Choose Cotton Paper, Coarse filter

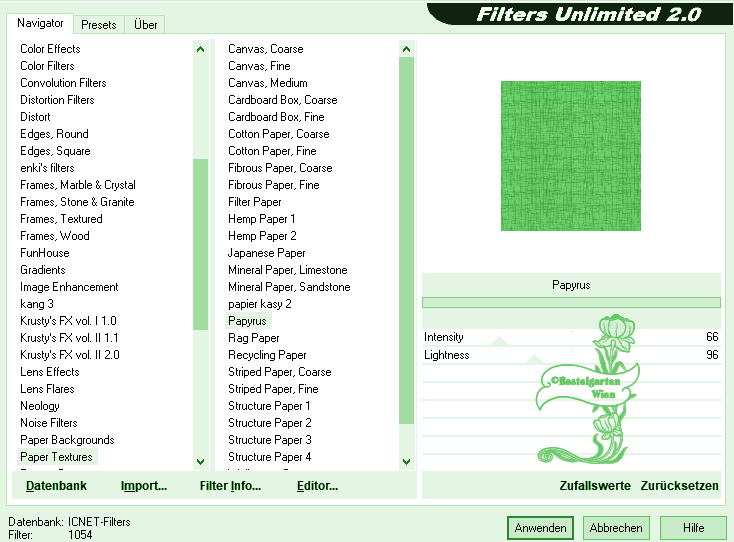click(279, 134)
